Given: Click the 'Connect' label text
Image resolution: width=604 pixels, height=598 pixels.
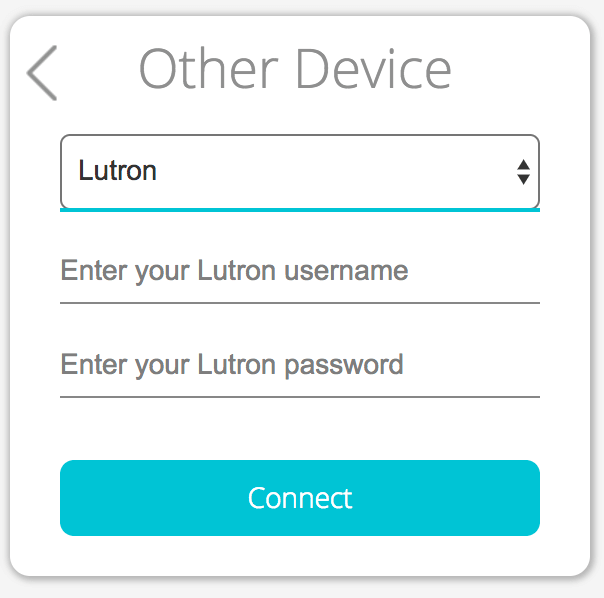Looking at the screenshot, I should pyautogui.click(x=300, y=498).
